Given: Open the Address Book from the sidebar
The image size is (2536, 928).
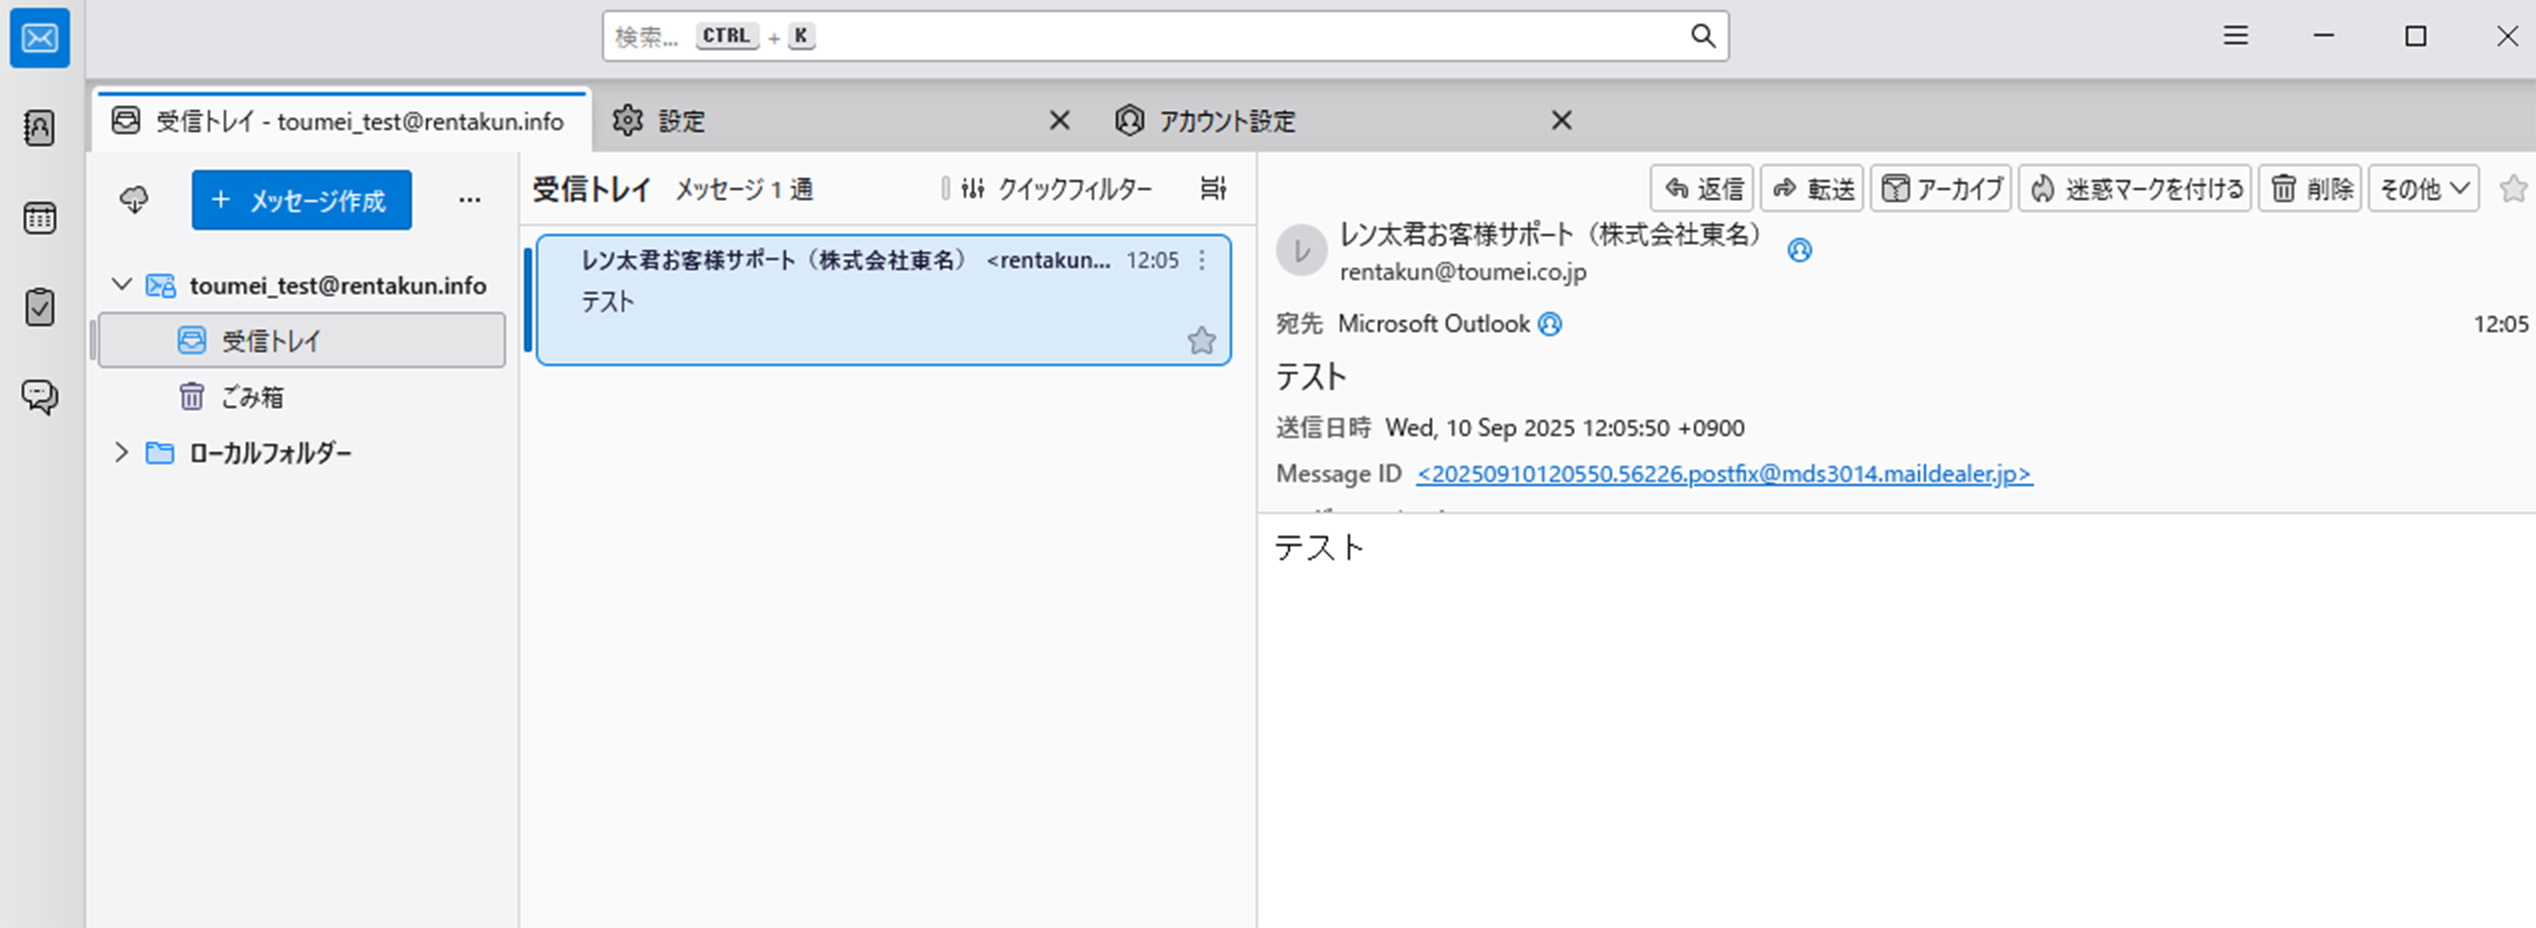Looking at the screenshot, I should [39, 128].
